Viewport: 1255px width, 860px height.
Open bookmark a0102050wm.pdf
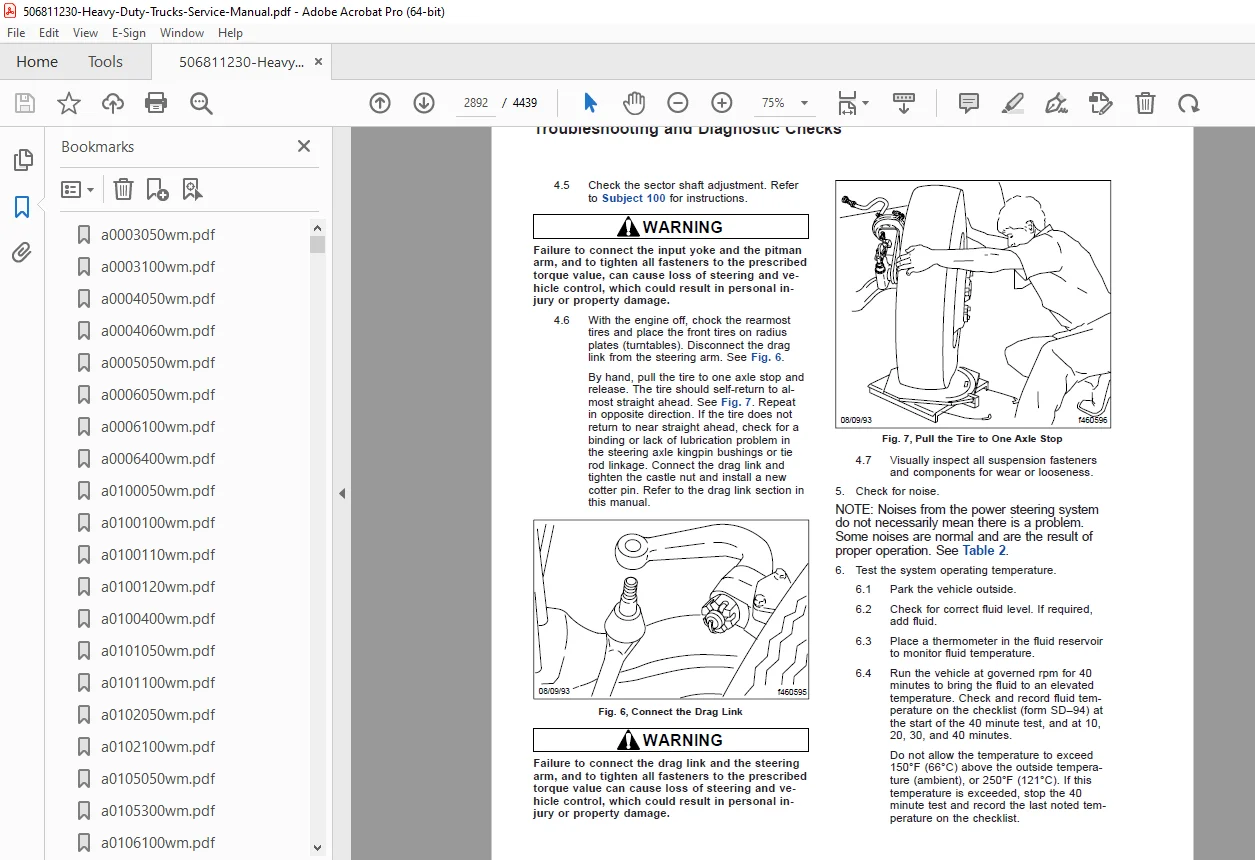pos(158,715)
